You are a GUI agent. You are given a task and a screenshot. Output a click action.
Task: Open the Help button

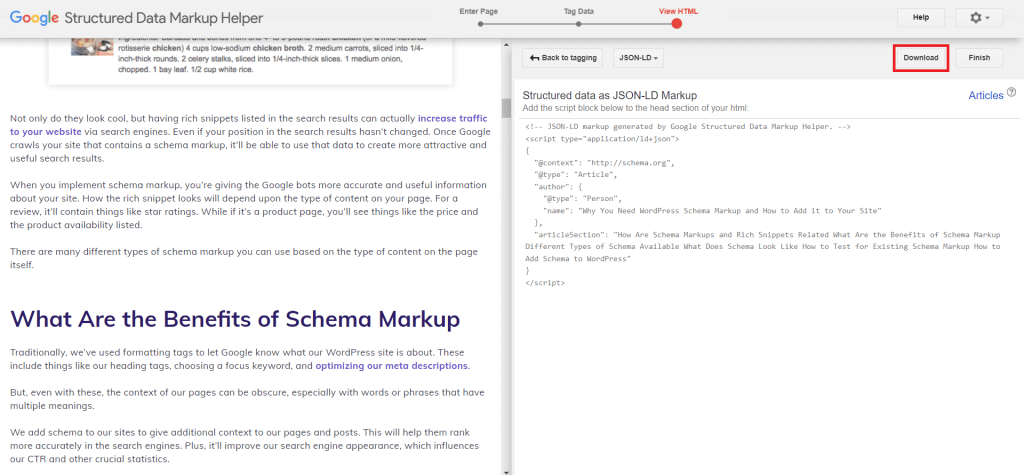click(921, 18)
